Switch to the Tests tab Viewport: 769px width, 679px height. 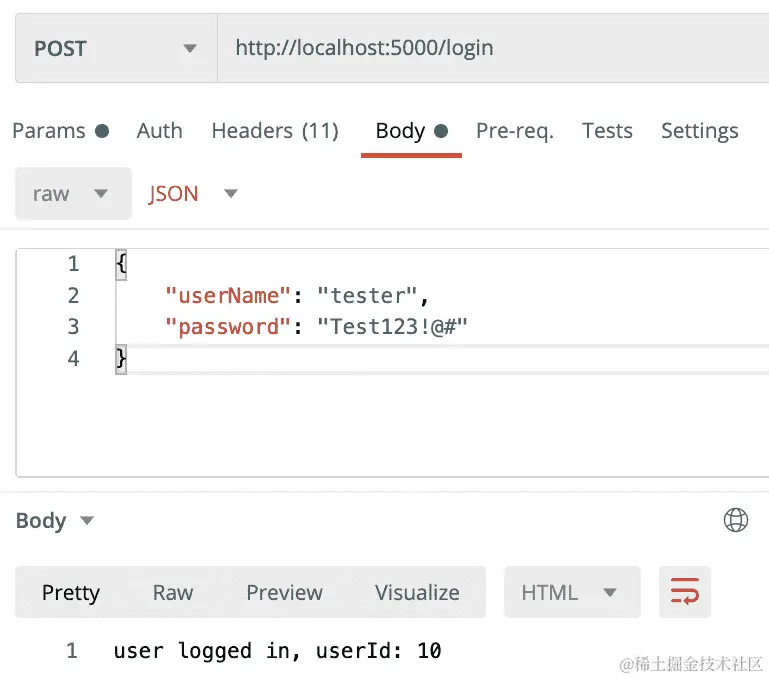pos(607,131)
